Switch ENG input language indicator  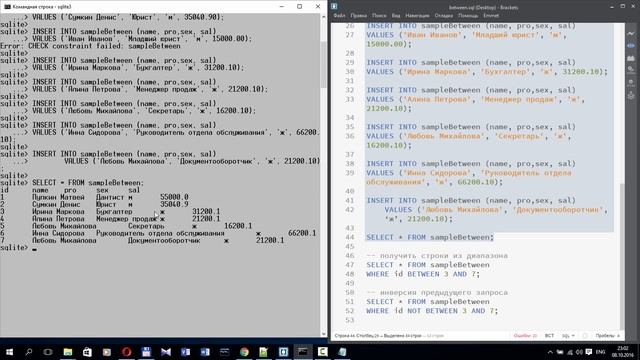pyautogui.click(x=600, y=352)
